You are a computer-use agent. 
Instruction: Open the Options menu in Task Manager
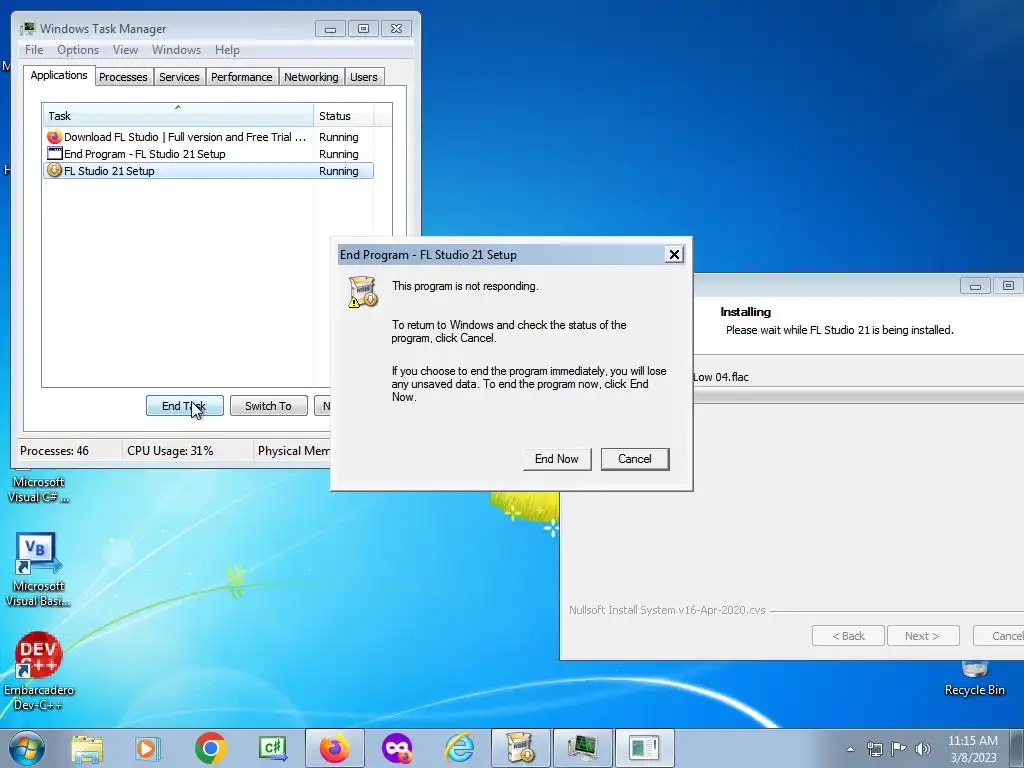point(78,50)
